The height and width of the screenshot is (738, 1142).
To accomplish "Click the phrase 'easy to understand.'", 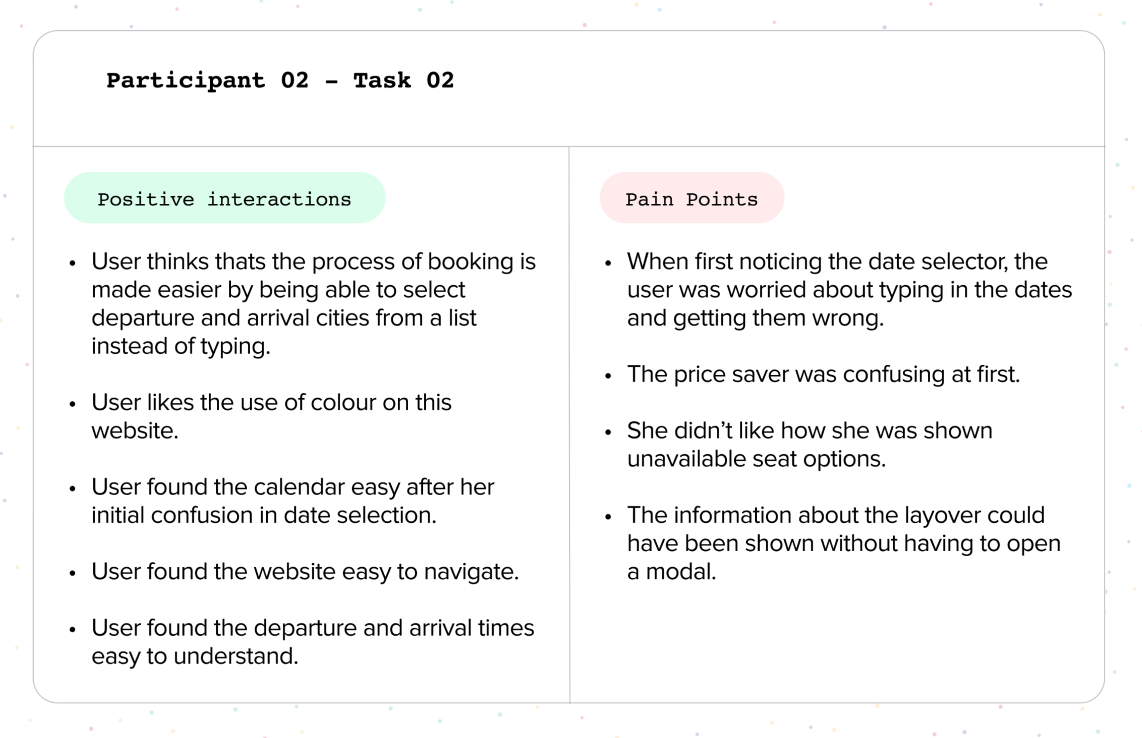I will pyautogui.click(x=194, y=656).
